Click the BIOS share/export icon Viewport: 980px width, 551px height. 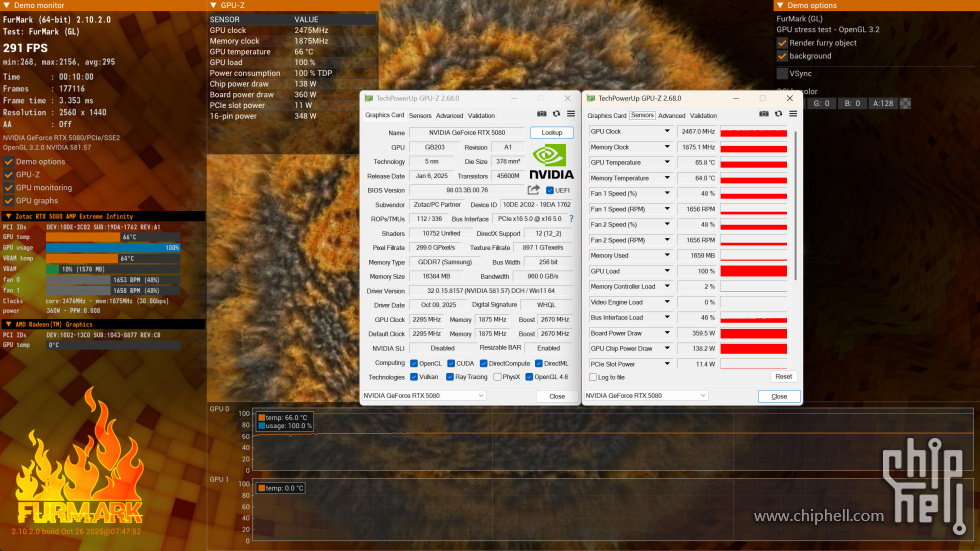coord(534,190)
